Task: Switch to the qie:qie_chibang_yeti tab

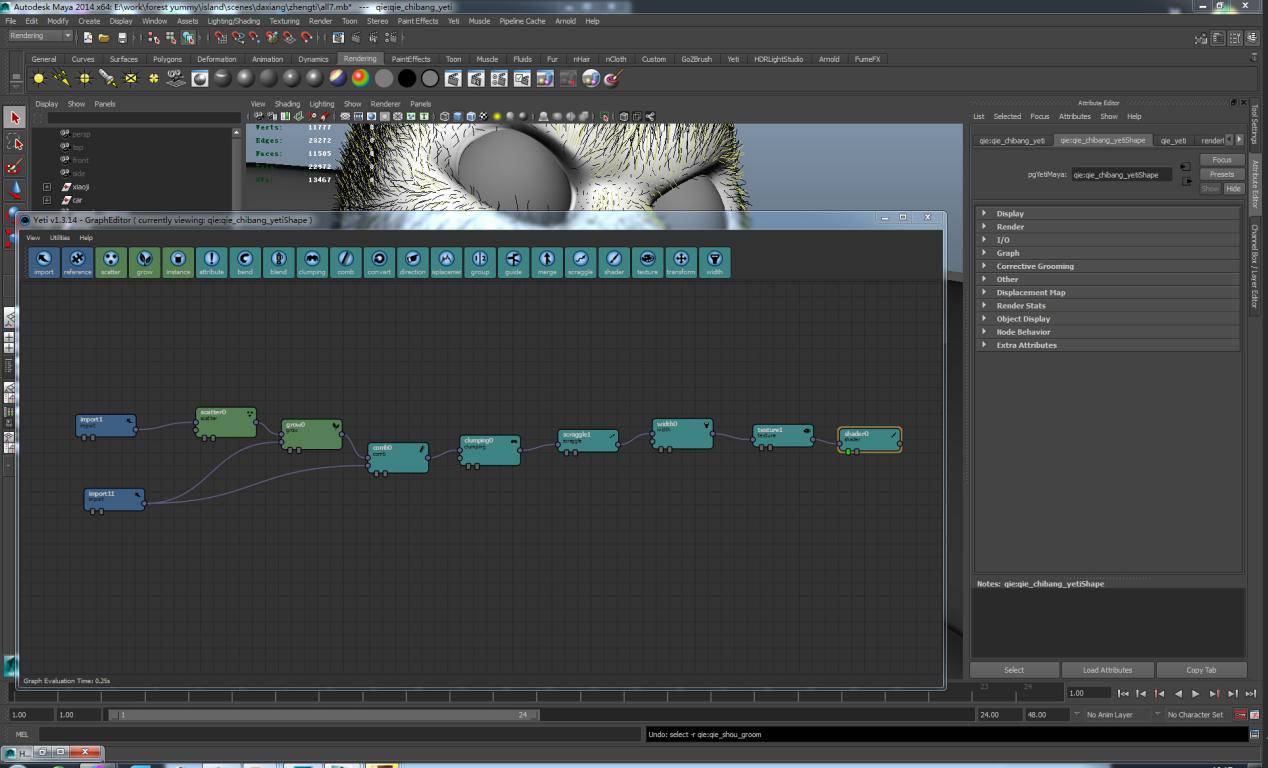Action: point(1011,140)
